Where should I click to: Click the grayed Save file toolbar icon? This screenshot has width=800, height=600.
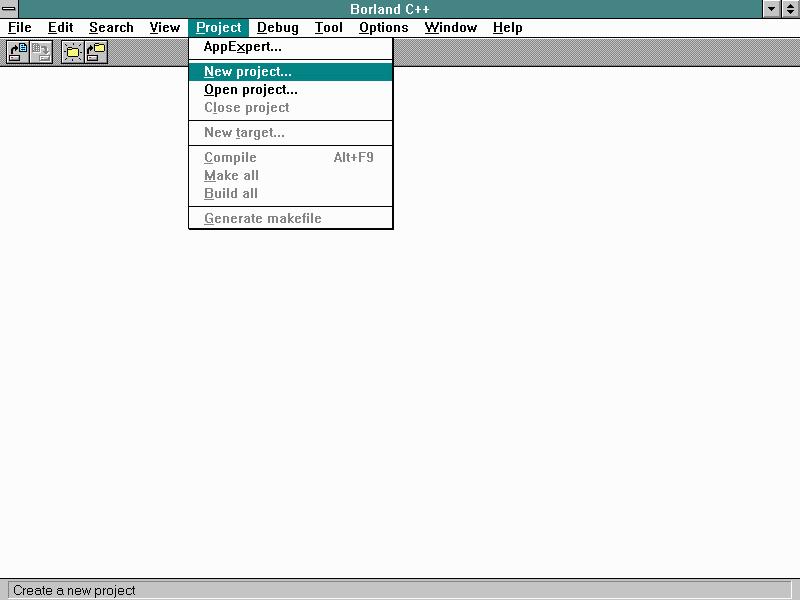[x=41, y=52]
